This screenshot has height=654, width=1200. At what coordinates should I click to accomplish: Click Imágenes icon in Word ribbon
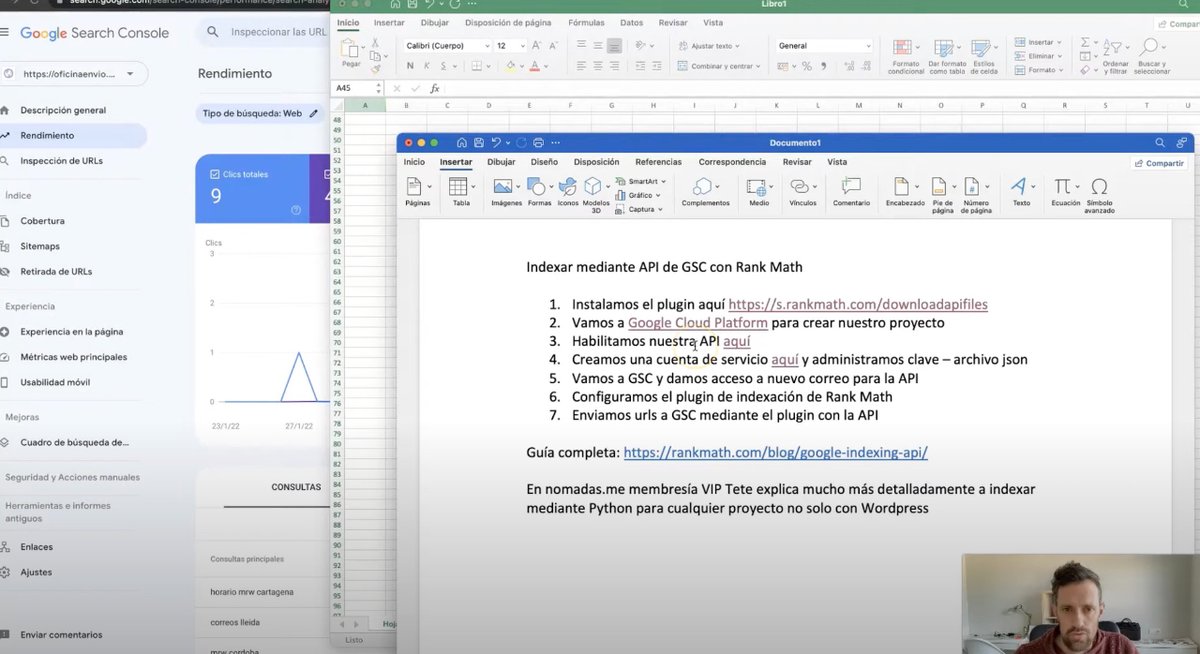point(503,187)
